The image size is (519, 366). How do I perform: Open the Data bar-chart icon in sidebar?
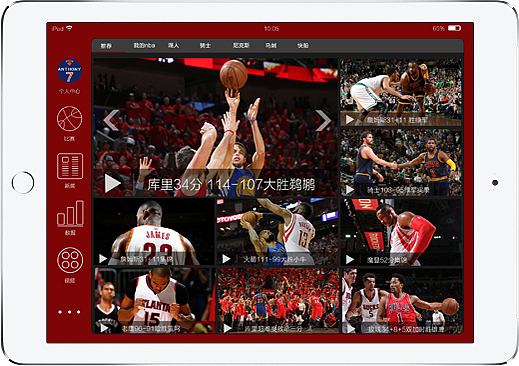[70, 213]
